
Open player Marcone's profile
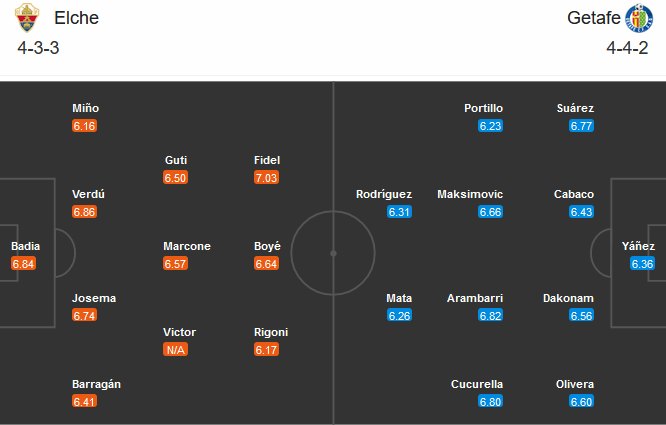(x=187, y=246)
